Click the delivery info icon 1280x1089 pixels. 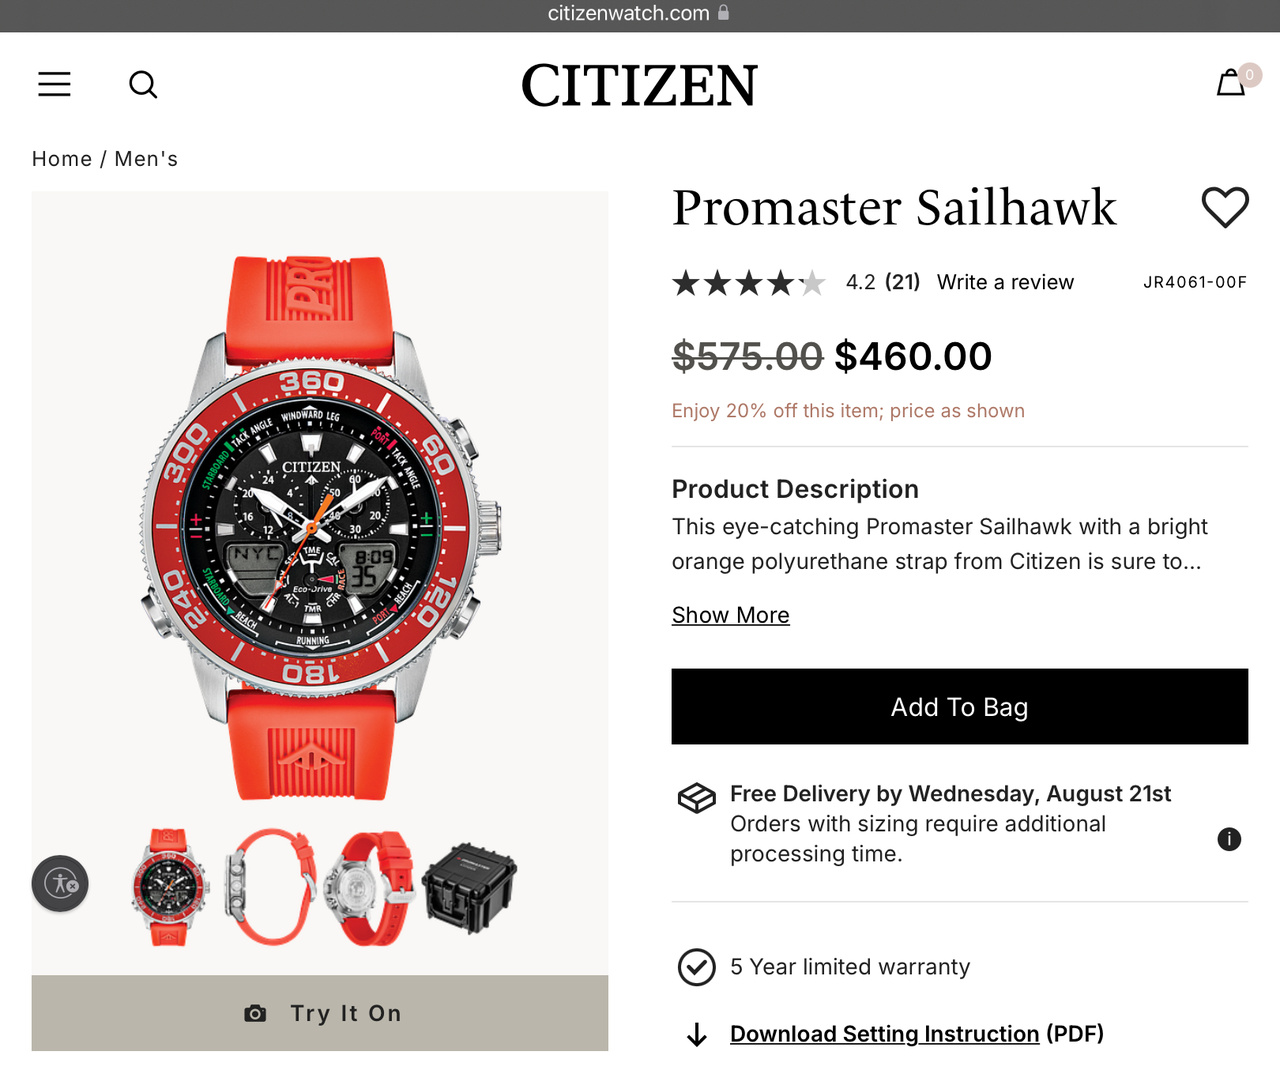point(1229,839)
